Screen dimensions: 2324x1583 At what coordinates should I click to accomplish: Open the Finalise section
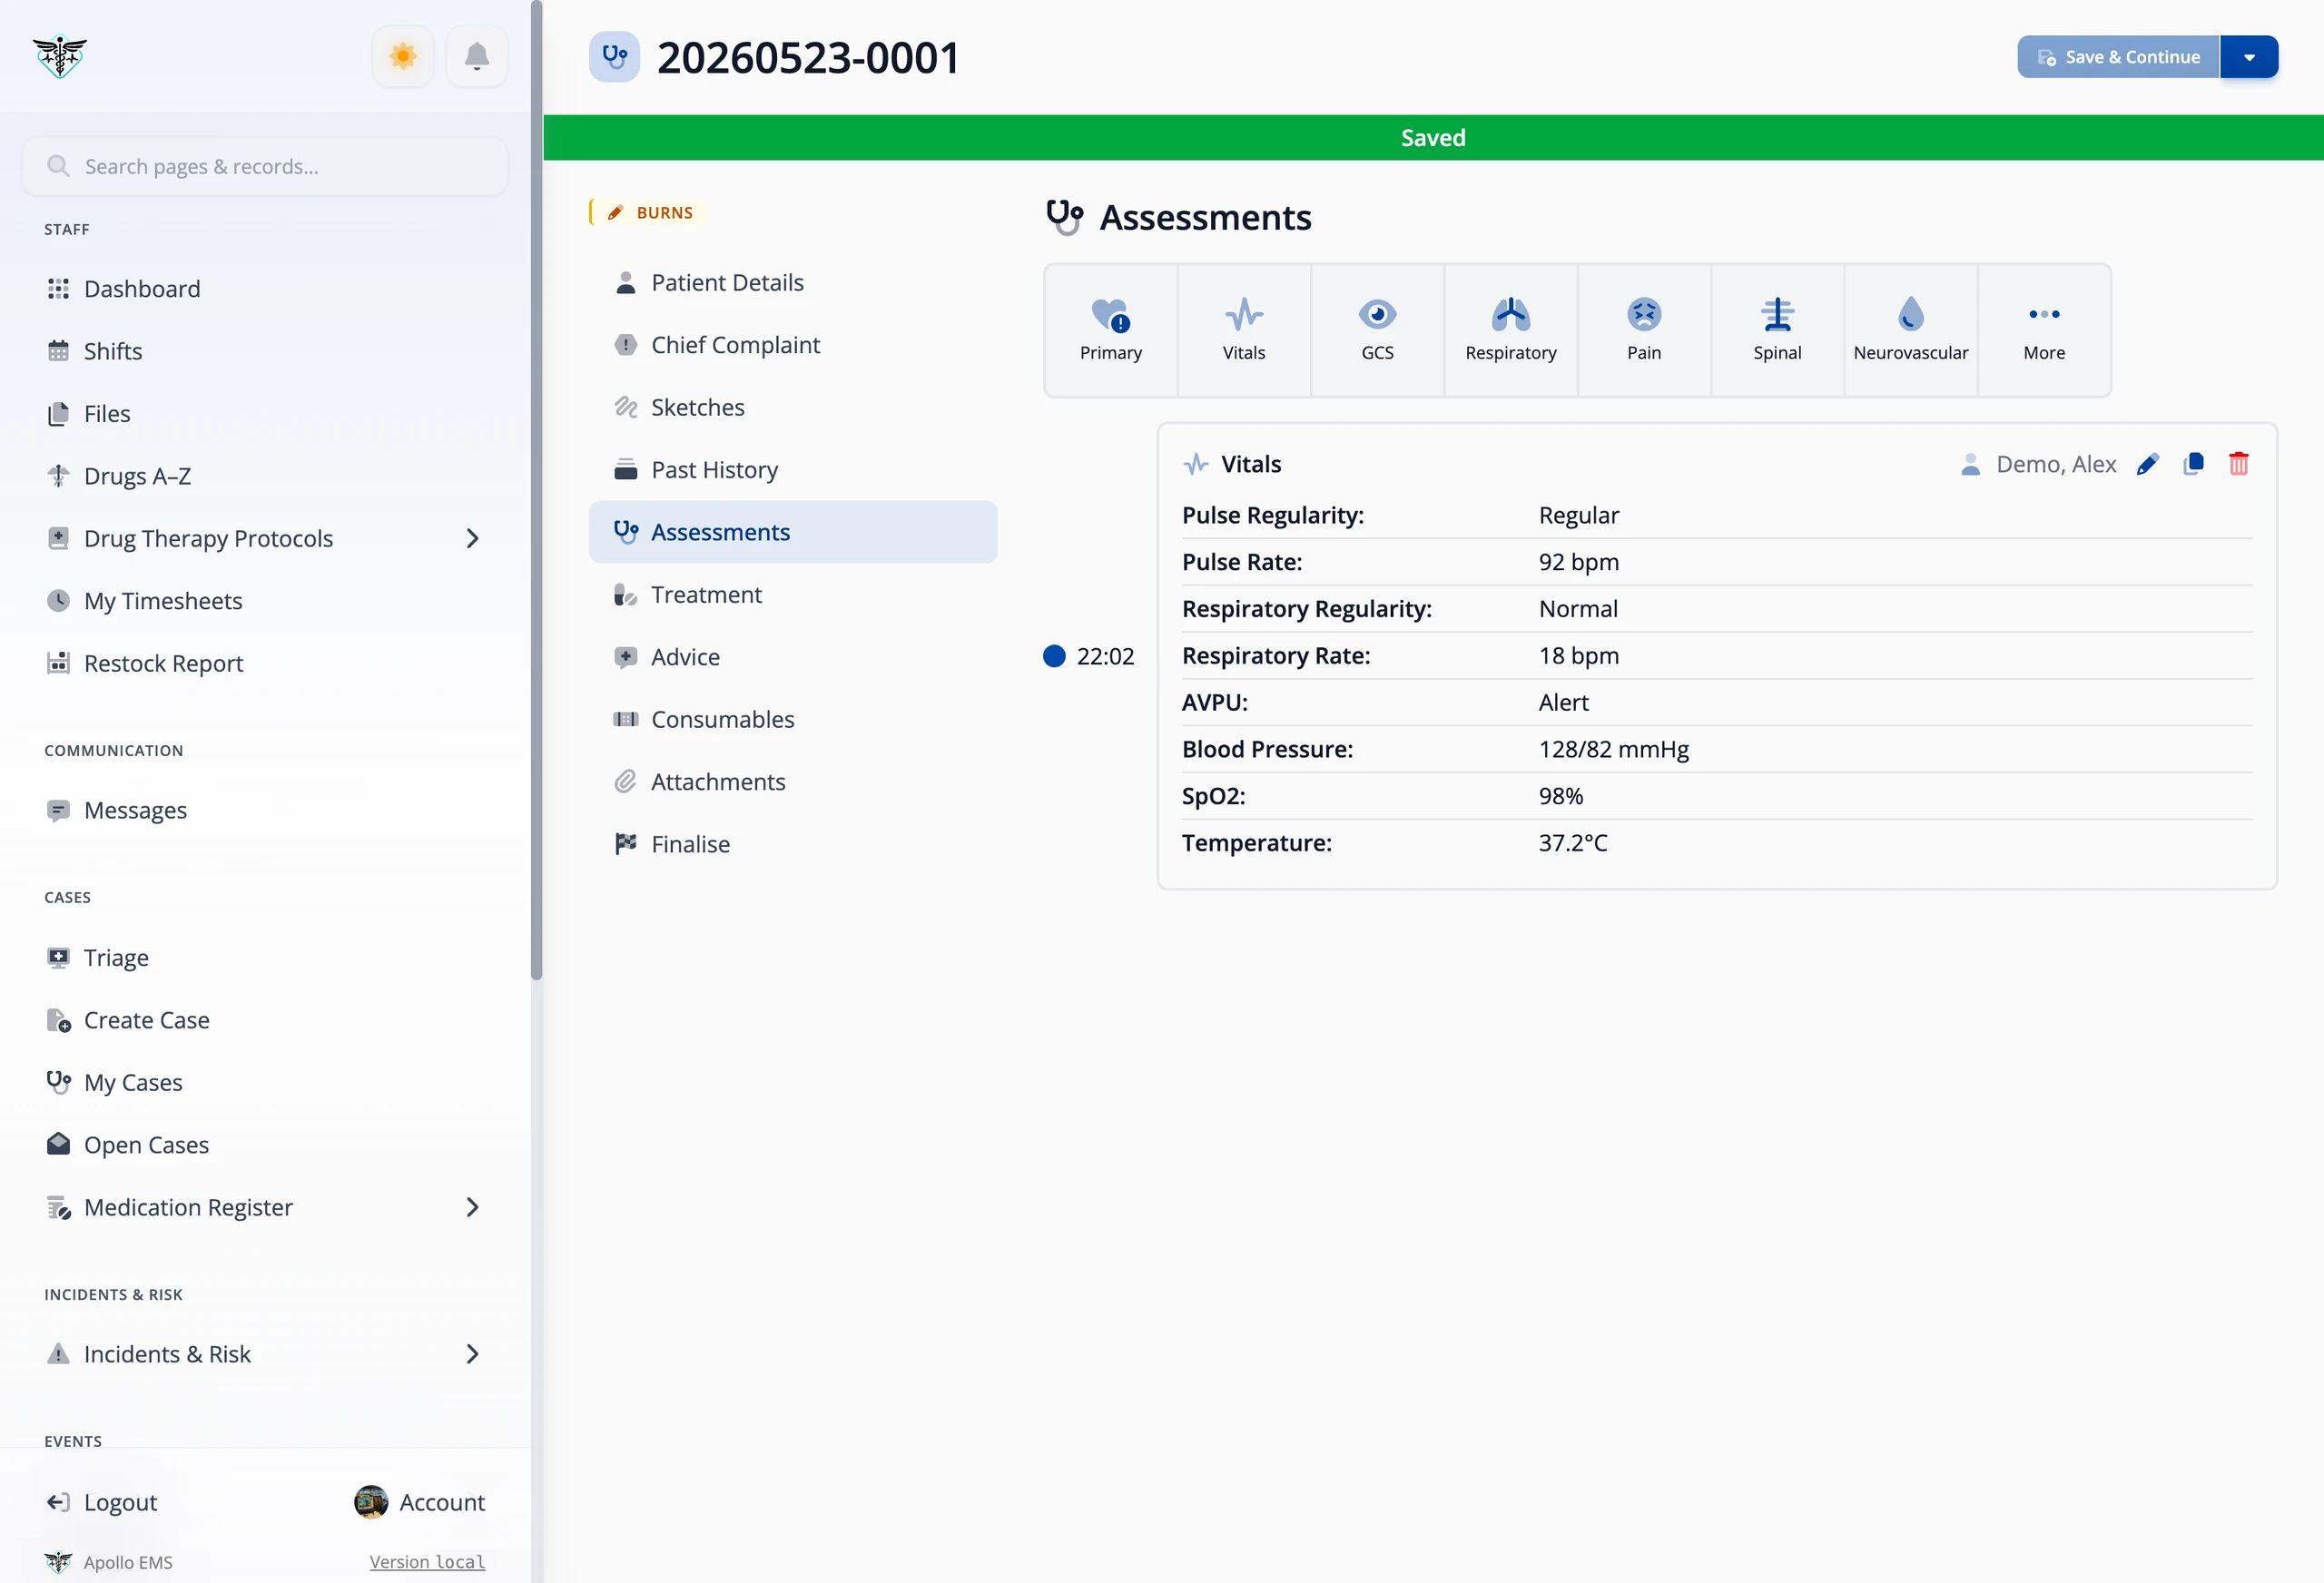[x=793, y=844]
